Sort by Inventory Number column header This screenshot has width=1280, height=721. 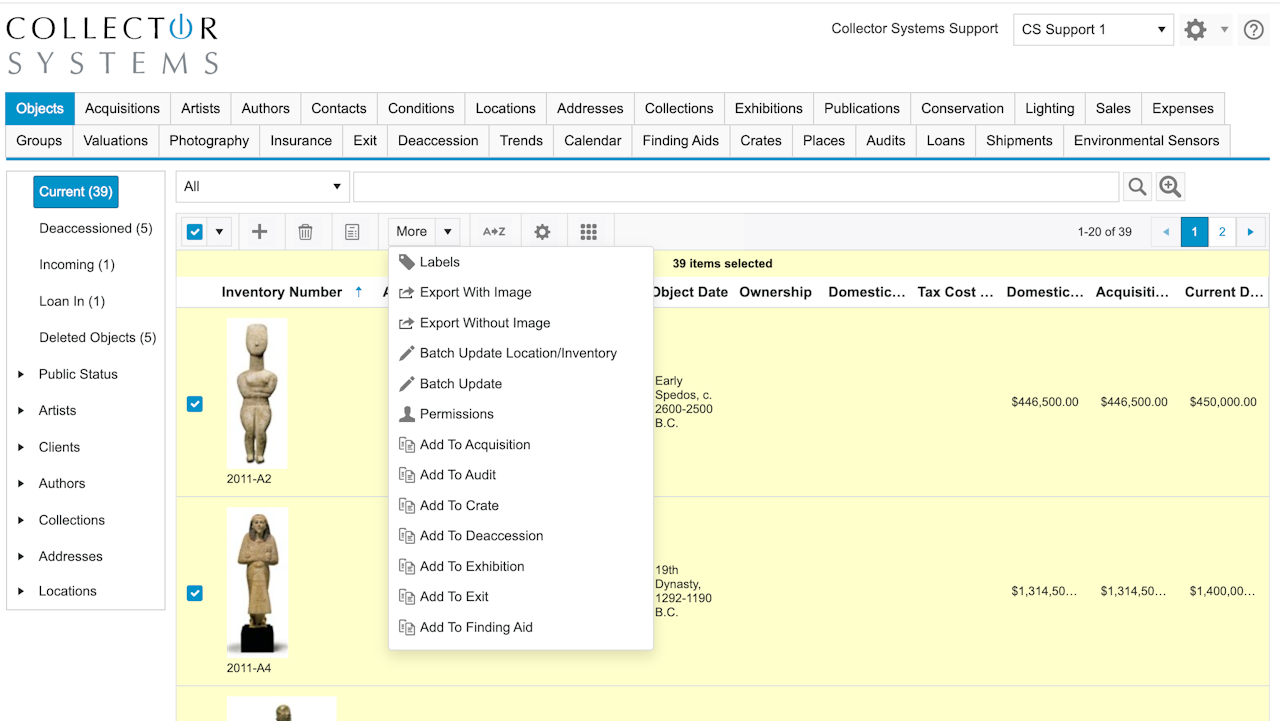[282, 292]
